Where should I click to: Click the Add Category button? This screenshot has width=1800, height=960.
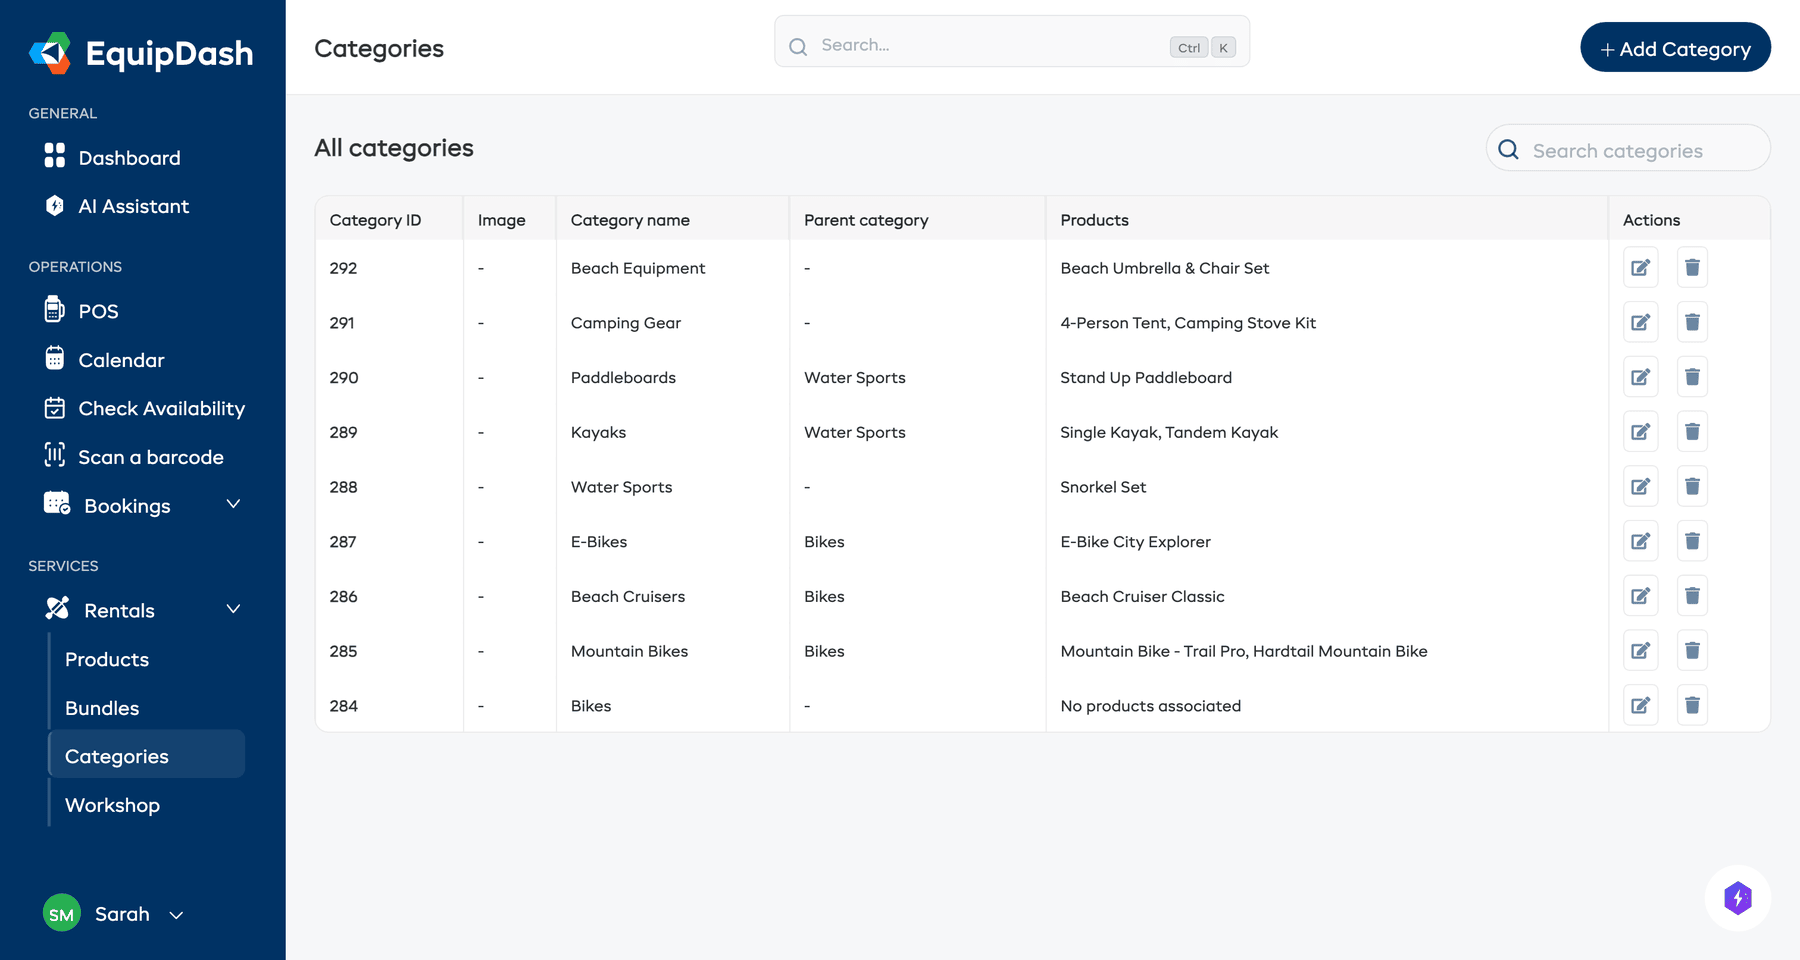tap(1674, 47)
